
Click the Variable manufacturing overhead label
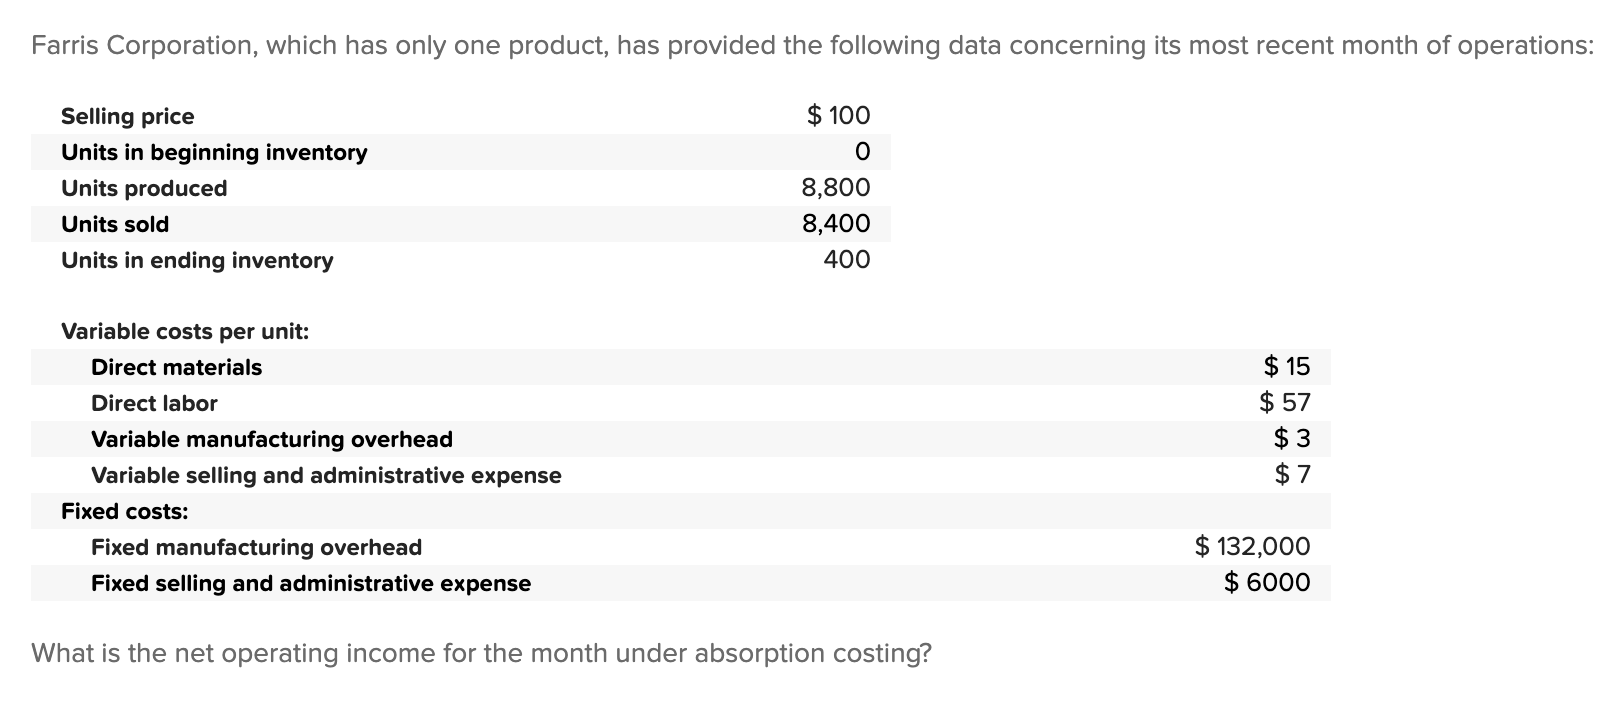pos(271,439)
